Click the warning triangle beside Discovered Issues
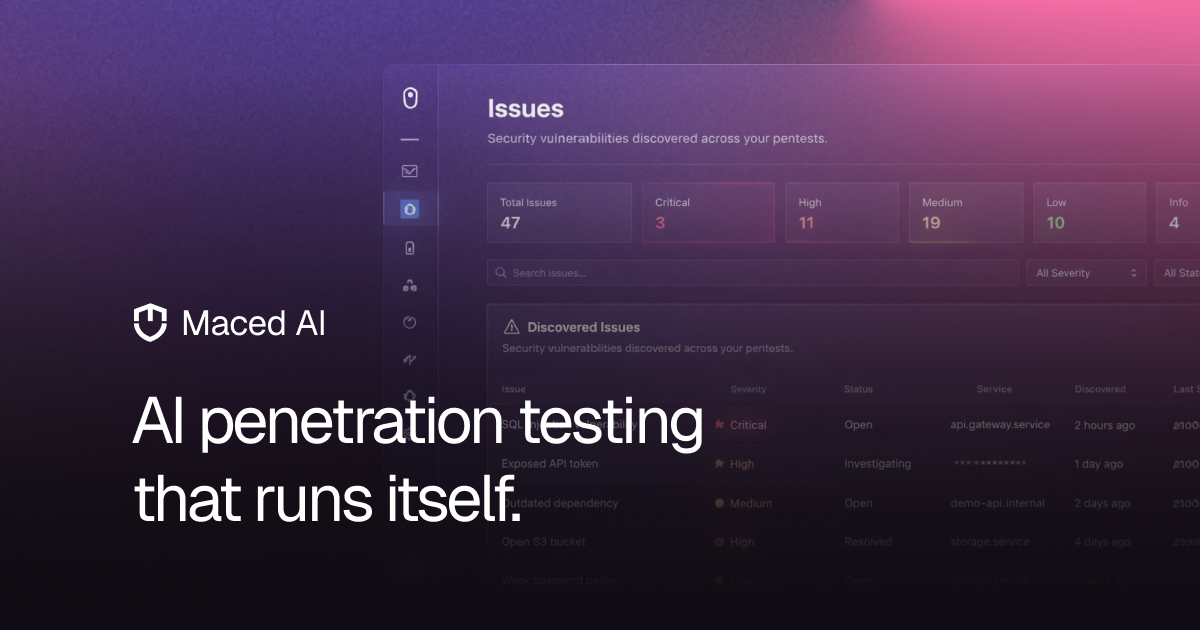 pyautogui.click(x=513, y=325)
